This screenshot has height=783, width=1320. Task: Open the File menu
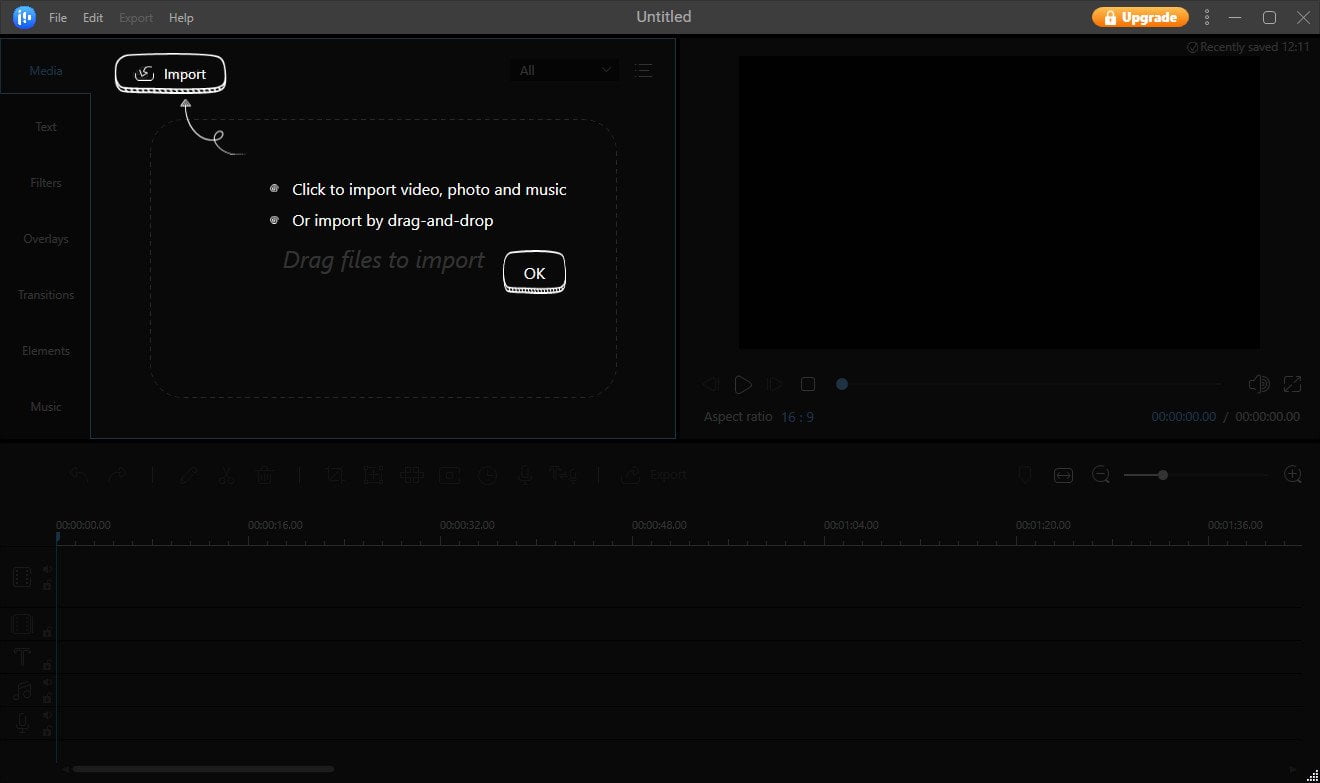pos(58,18)
